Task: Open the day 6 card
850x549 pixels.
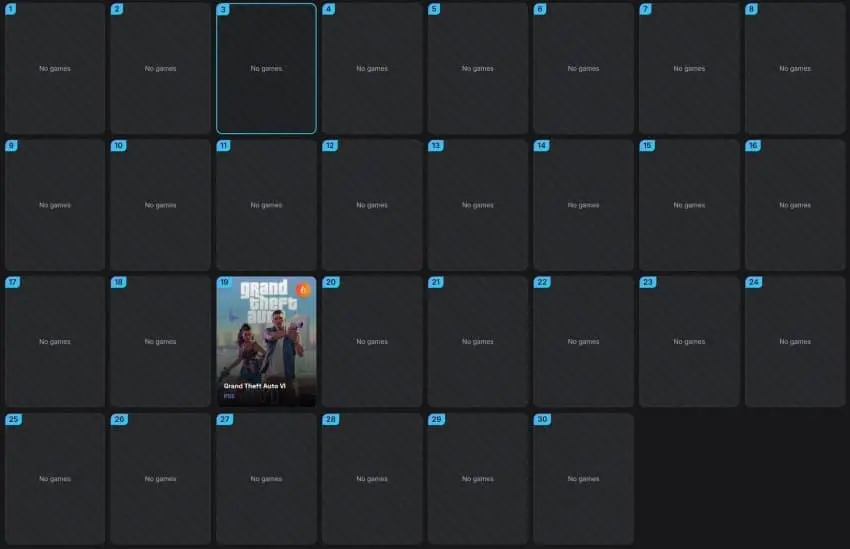Action: coord(583,68)
